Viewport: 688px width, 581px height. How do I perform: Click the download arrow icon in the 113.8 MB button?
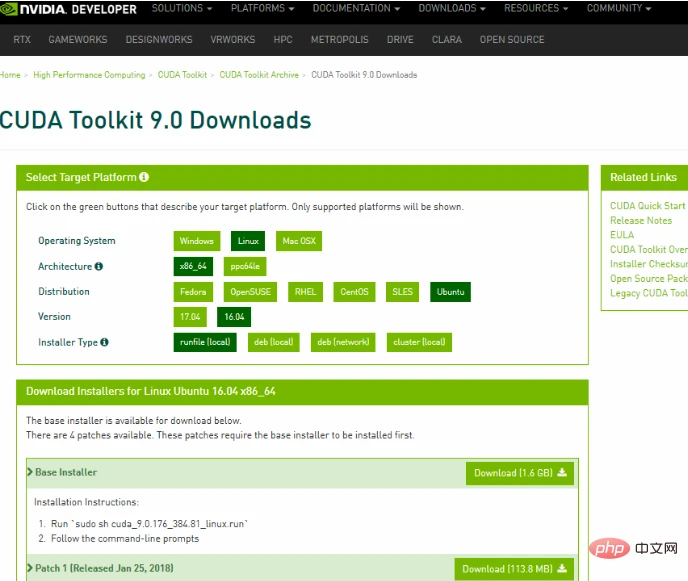click(562, 569)
